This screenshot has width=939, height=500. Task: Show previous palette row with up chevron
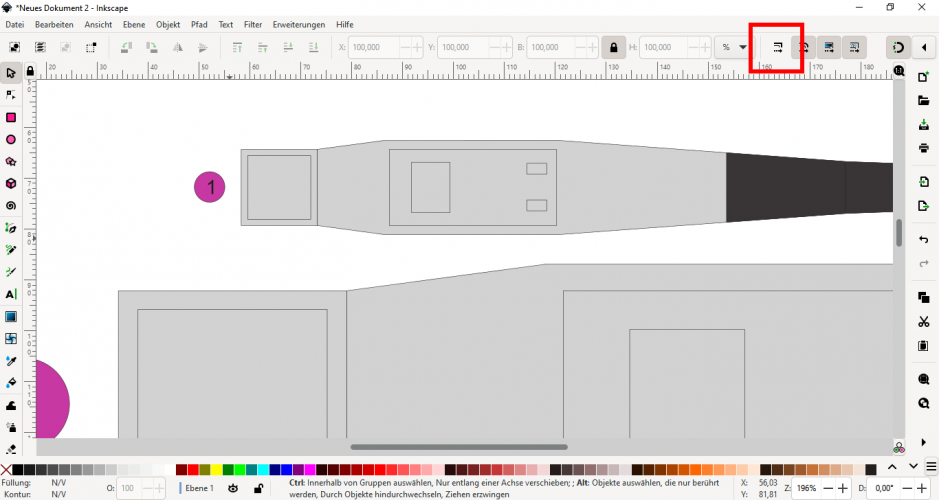click(x=892, y=466)
